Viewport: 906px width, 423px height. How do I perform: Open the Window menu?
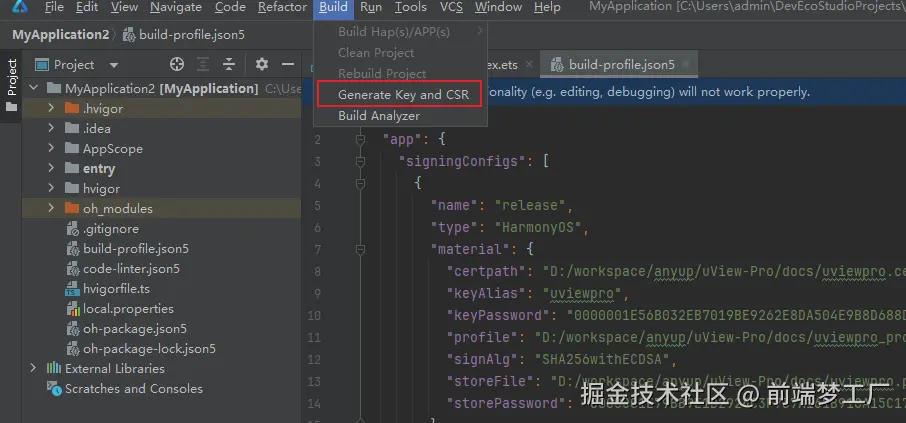coord(498,7)
